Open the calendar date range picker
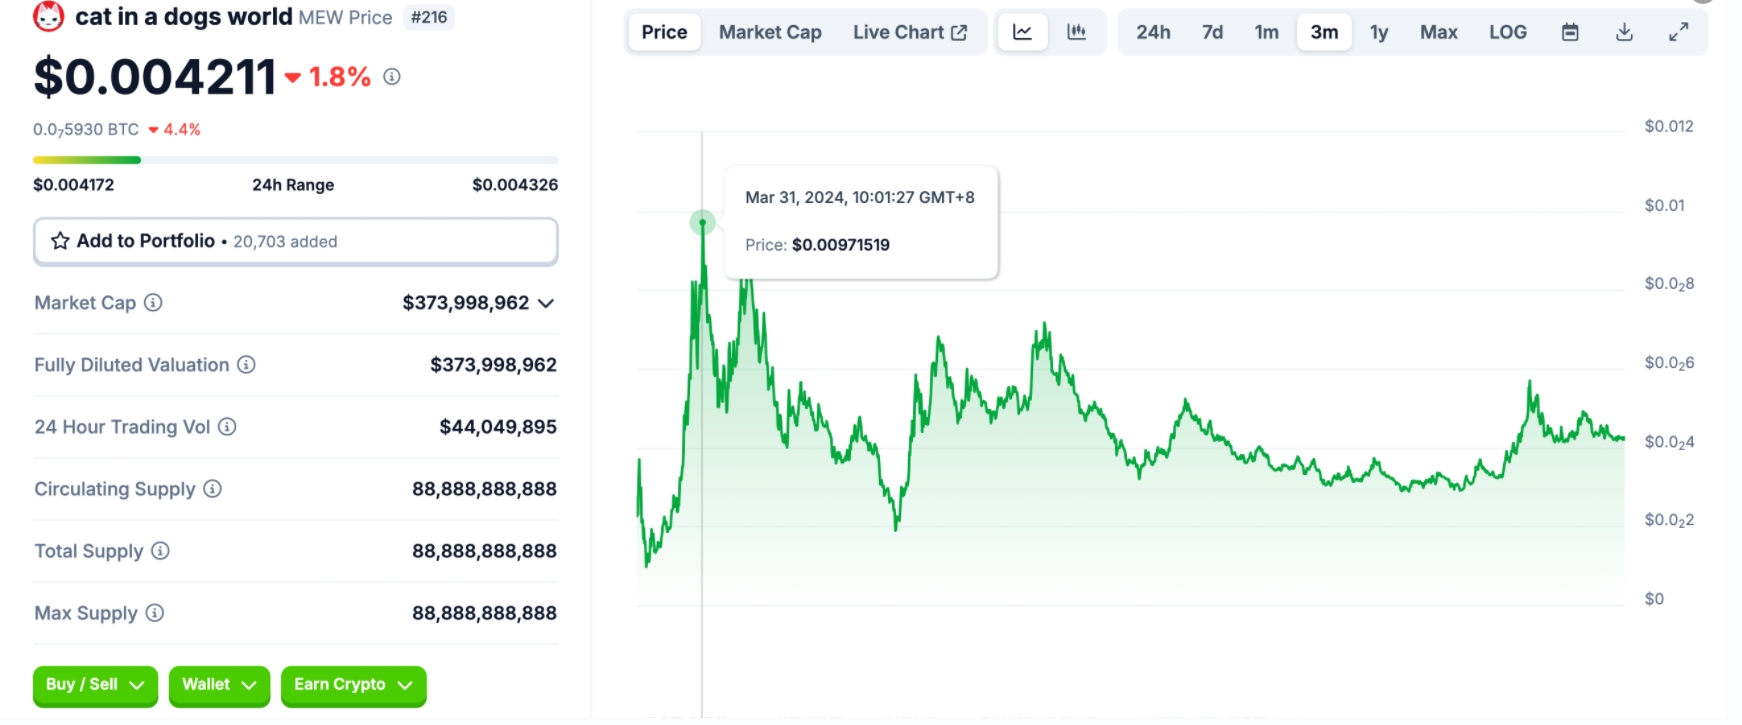Screen dimensions: 1742x725 pyautogui.click(x=1570, y=32)
